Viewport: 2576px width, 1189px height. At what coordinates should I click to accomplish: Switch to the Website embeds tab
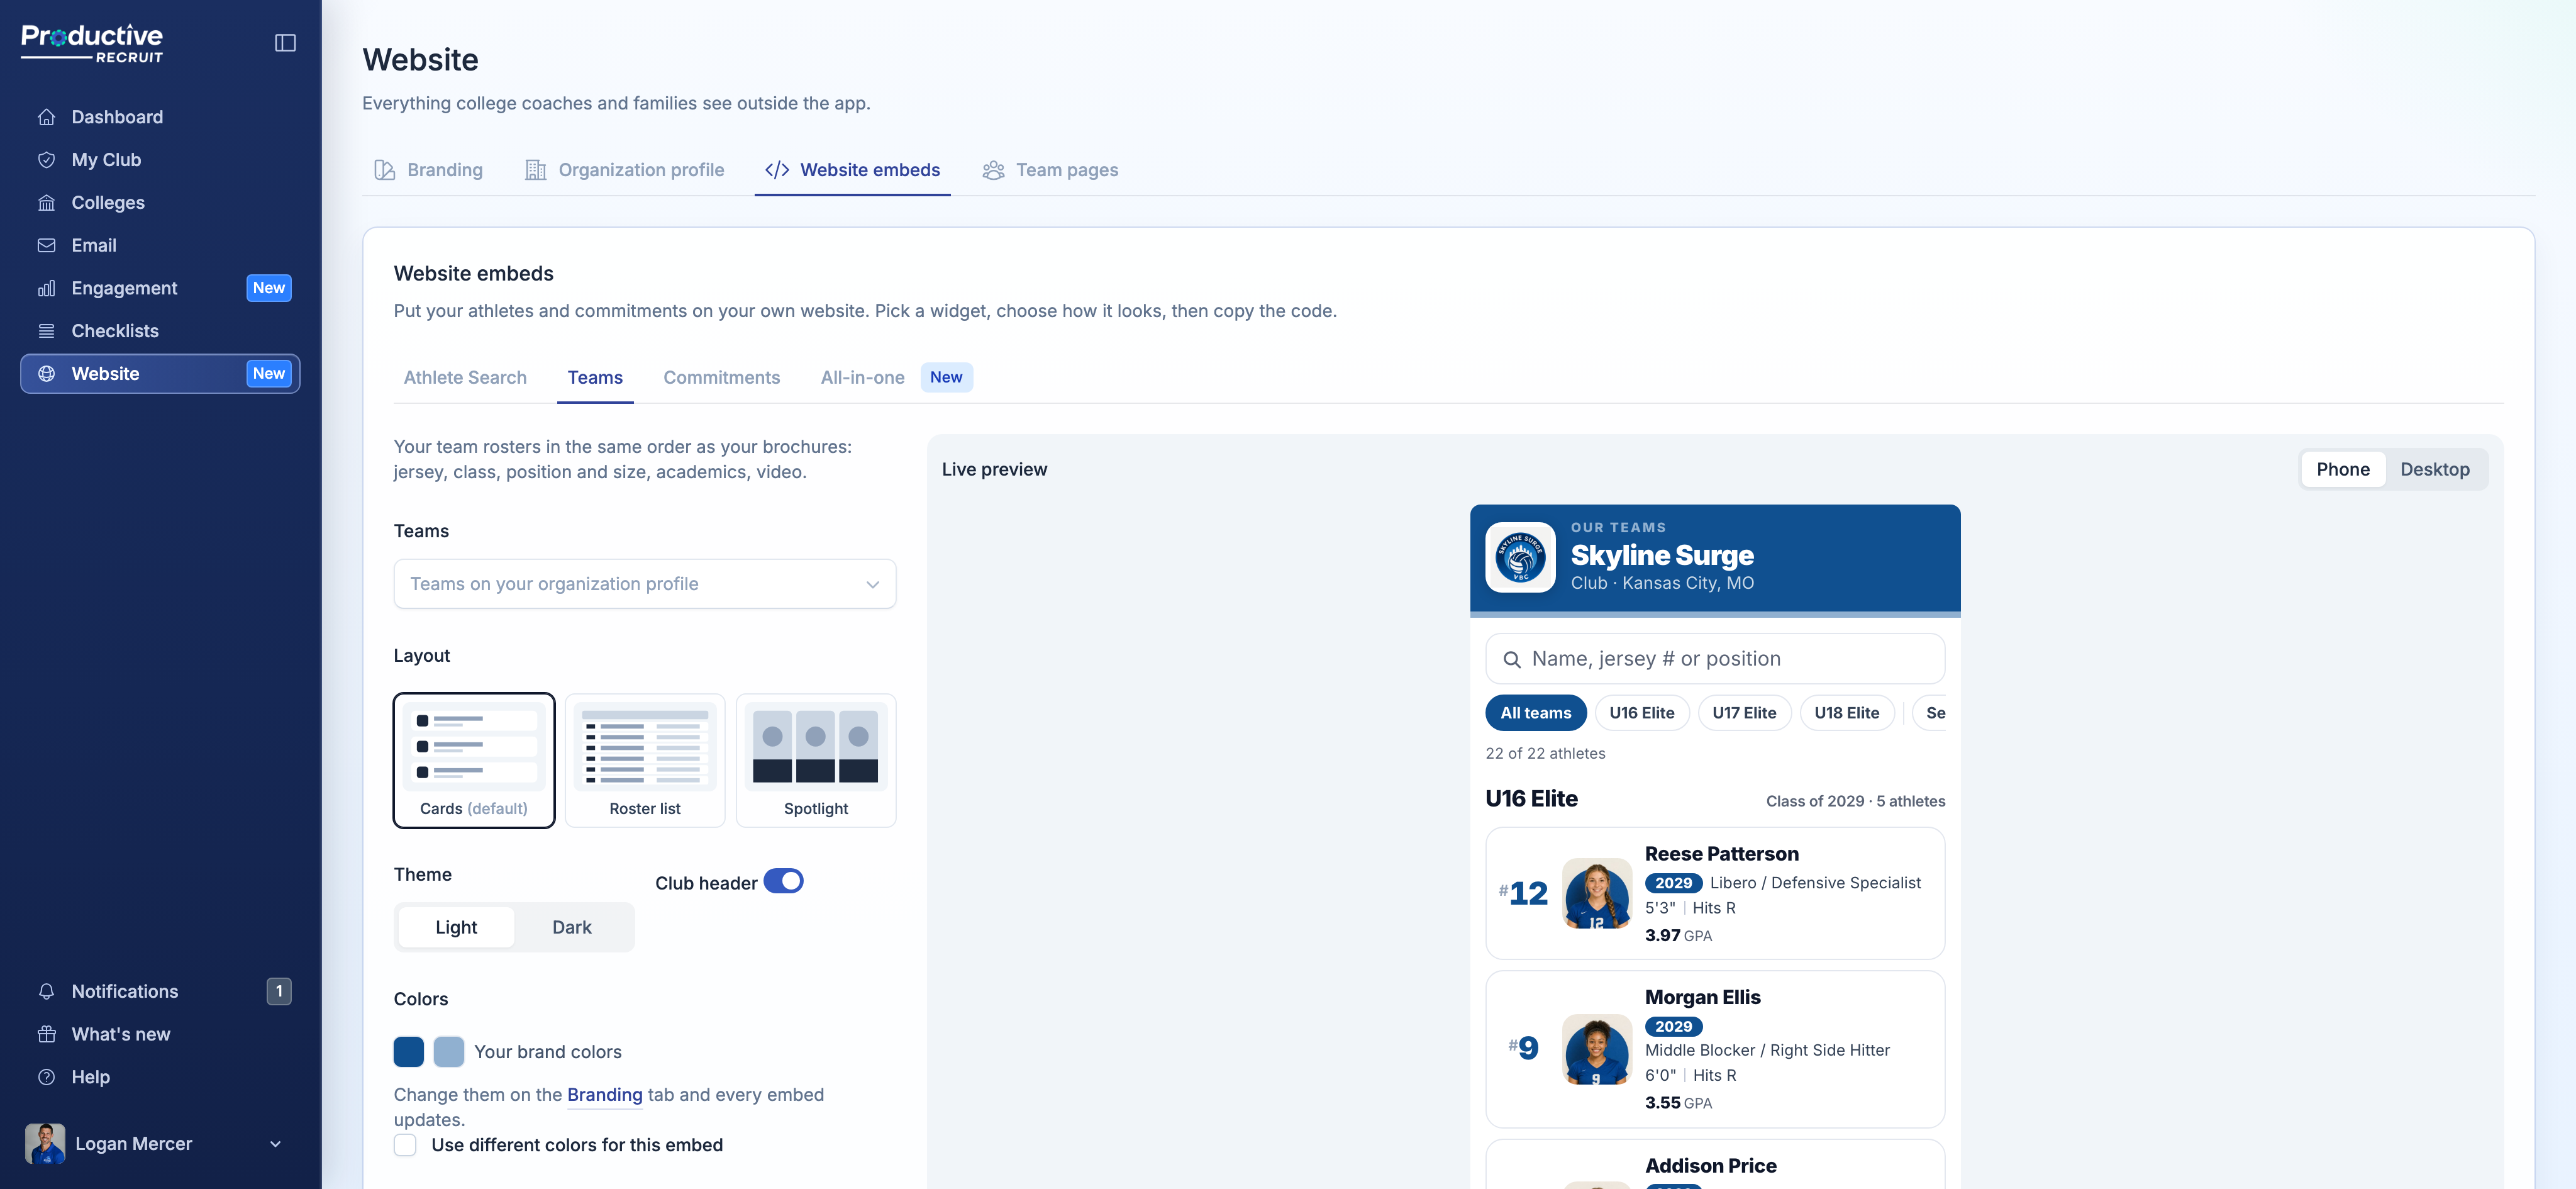[852, 170]
